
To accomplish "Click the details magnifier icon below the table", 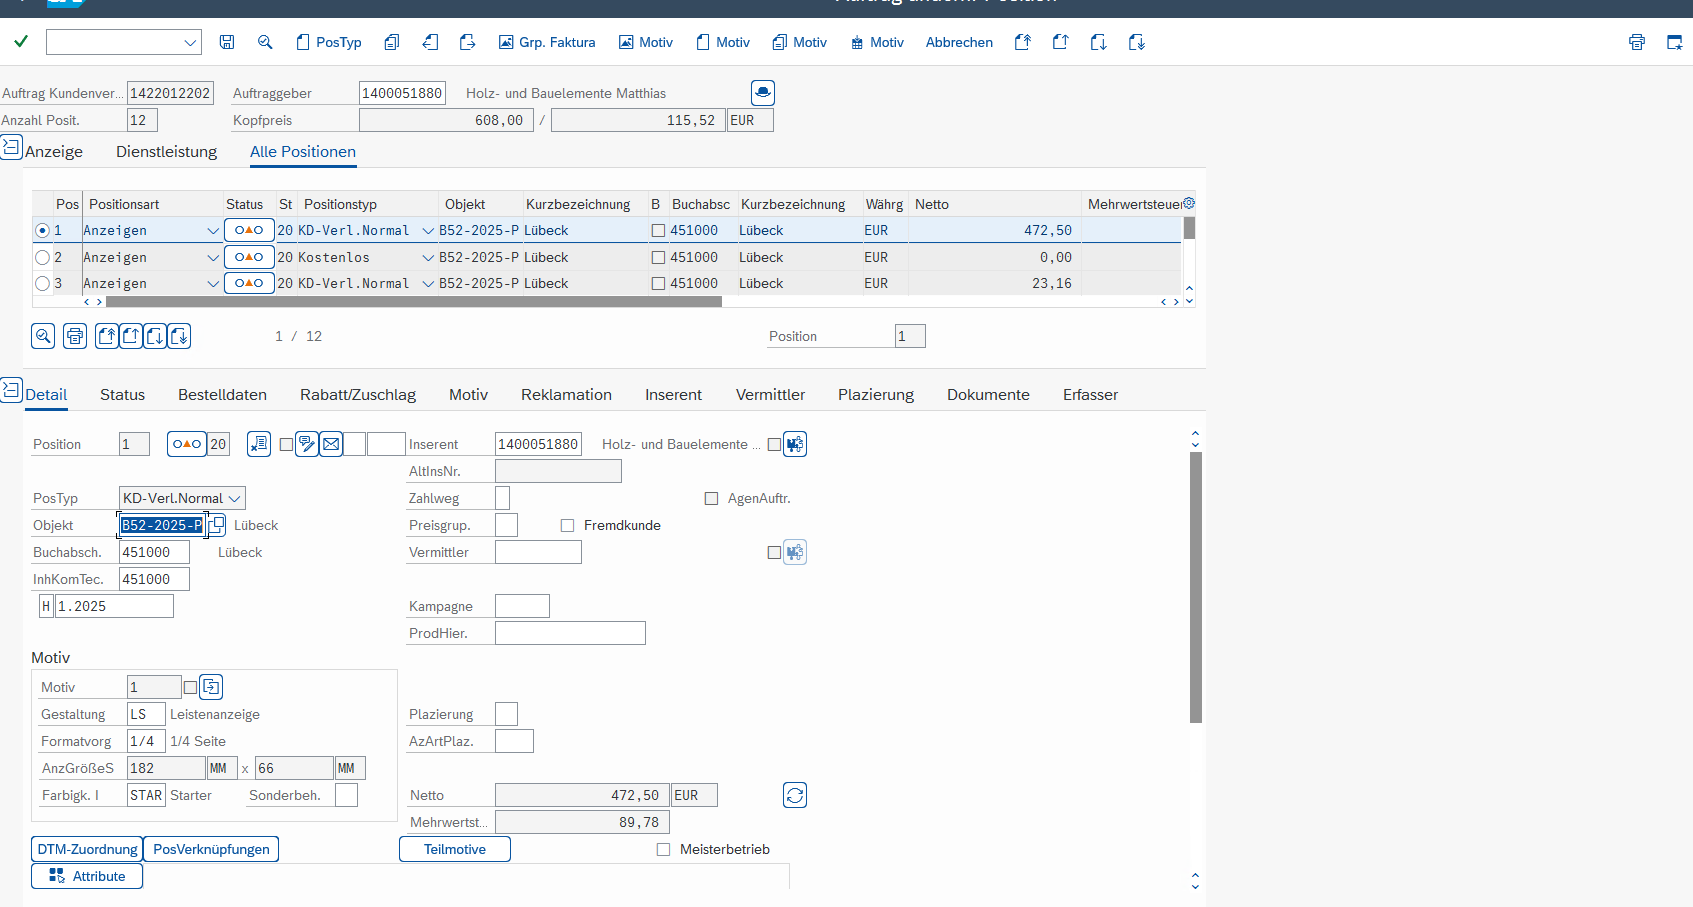I will 43,336.
